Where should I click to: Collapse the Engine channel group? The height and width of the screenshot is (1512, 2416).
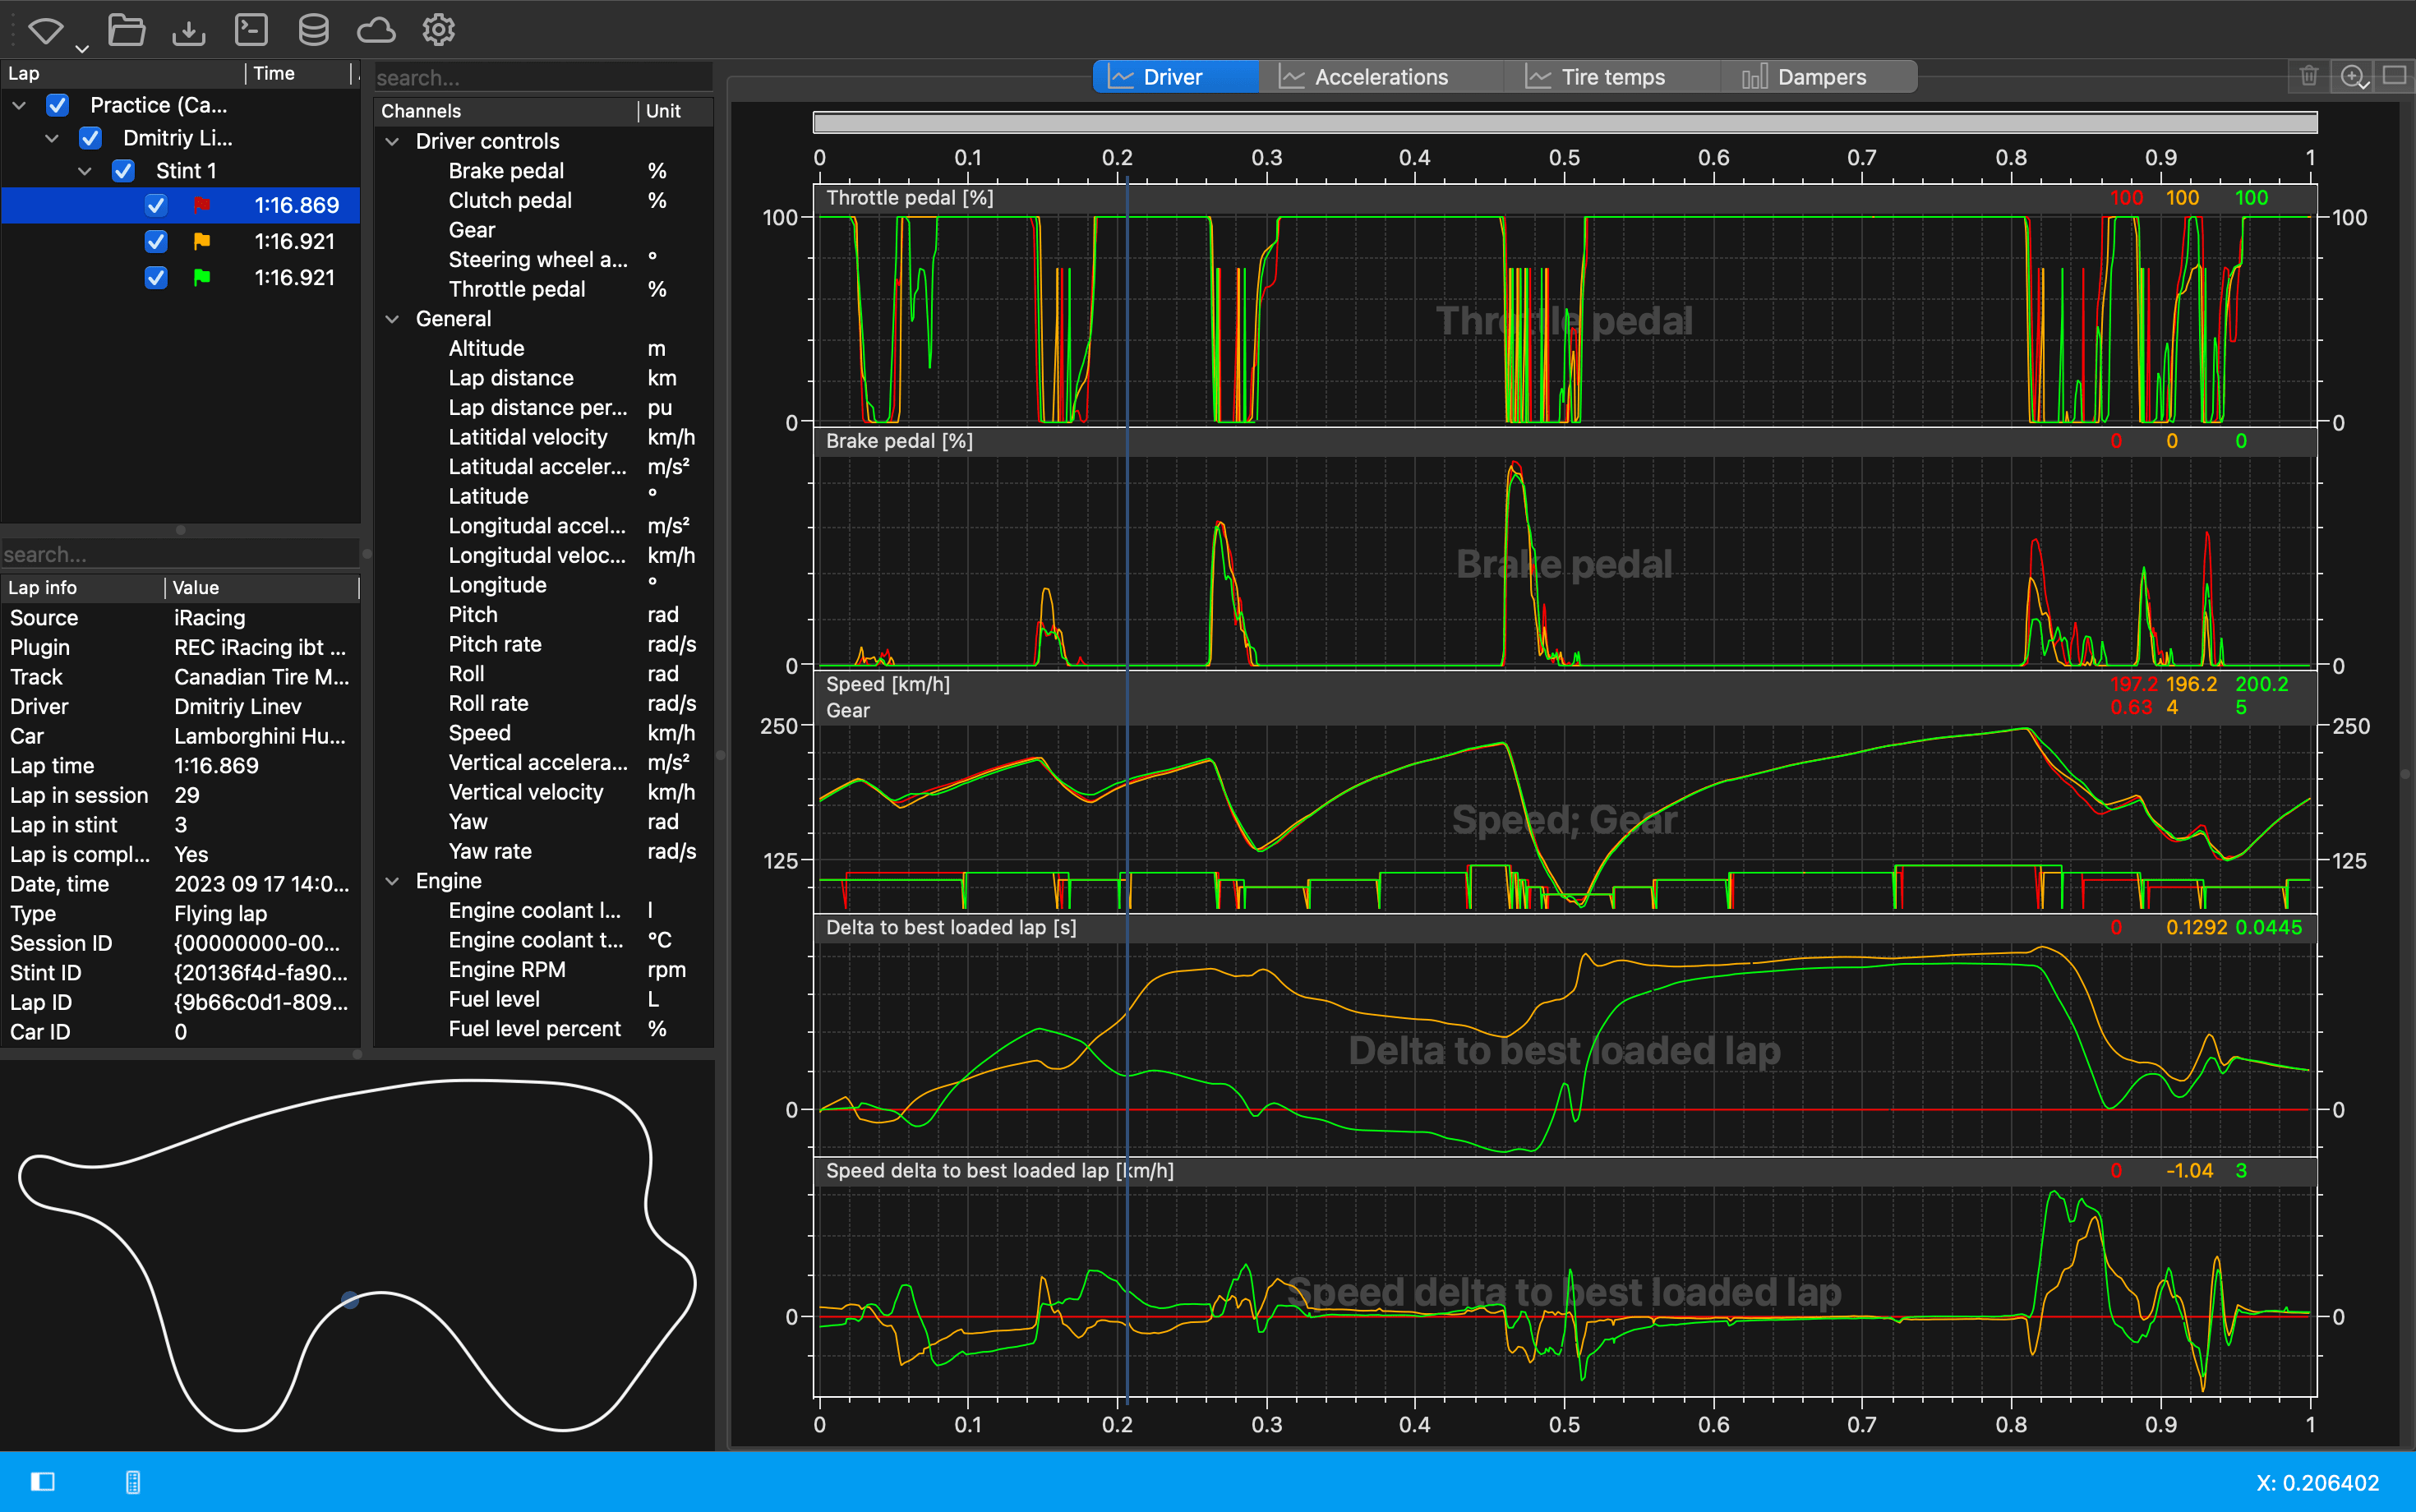(393, 881)
